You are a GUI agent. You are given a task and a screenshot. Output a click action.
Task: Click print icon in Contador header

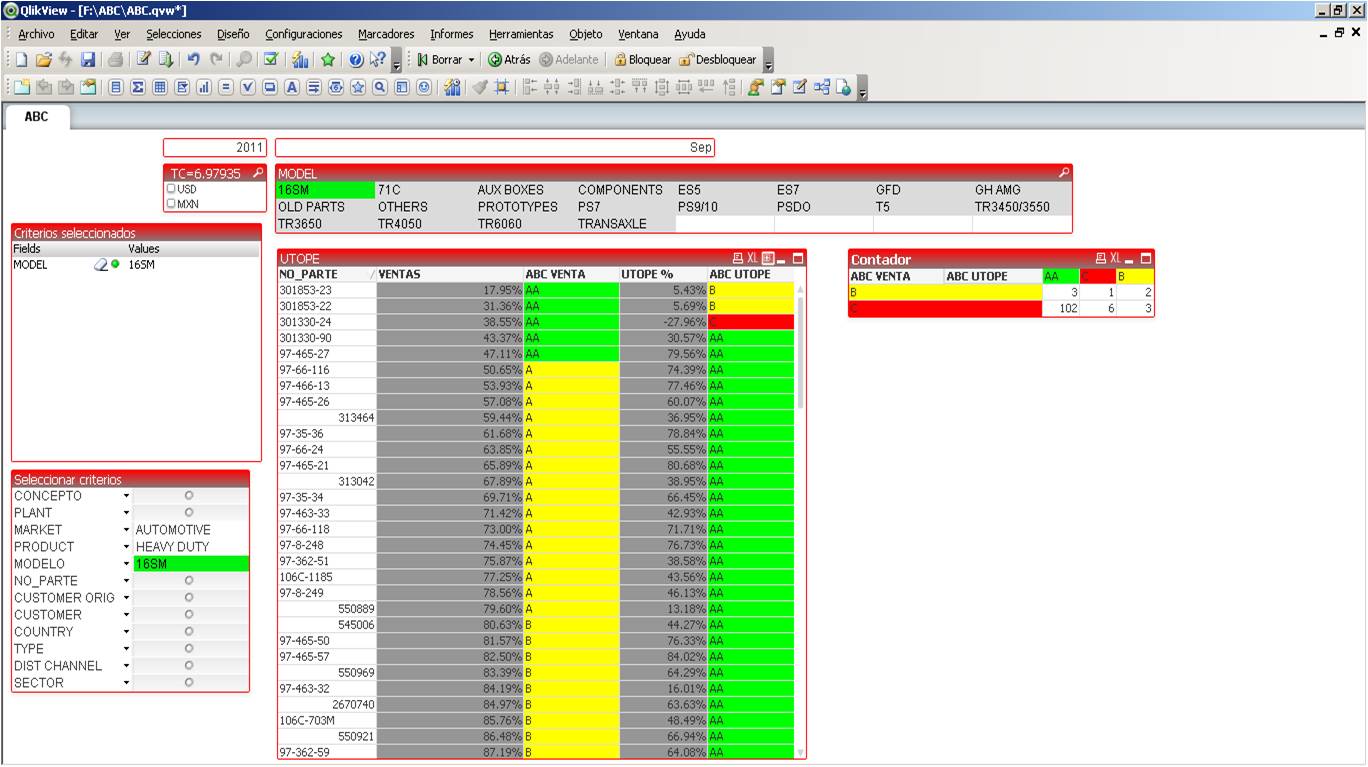click(x=1100, y=258)
